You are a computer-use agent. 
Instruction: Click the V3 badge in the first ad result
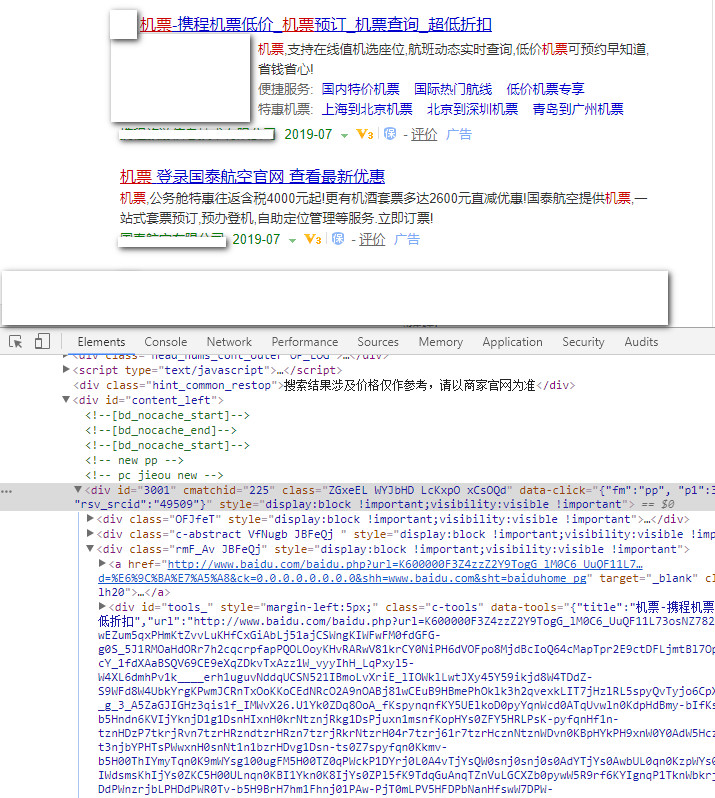365,134
